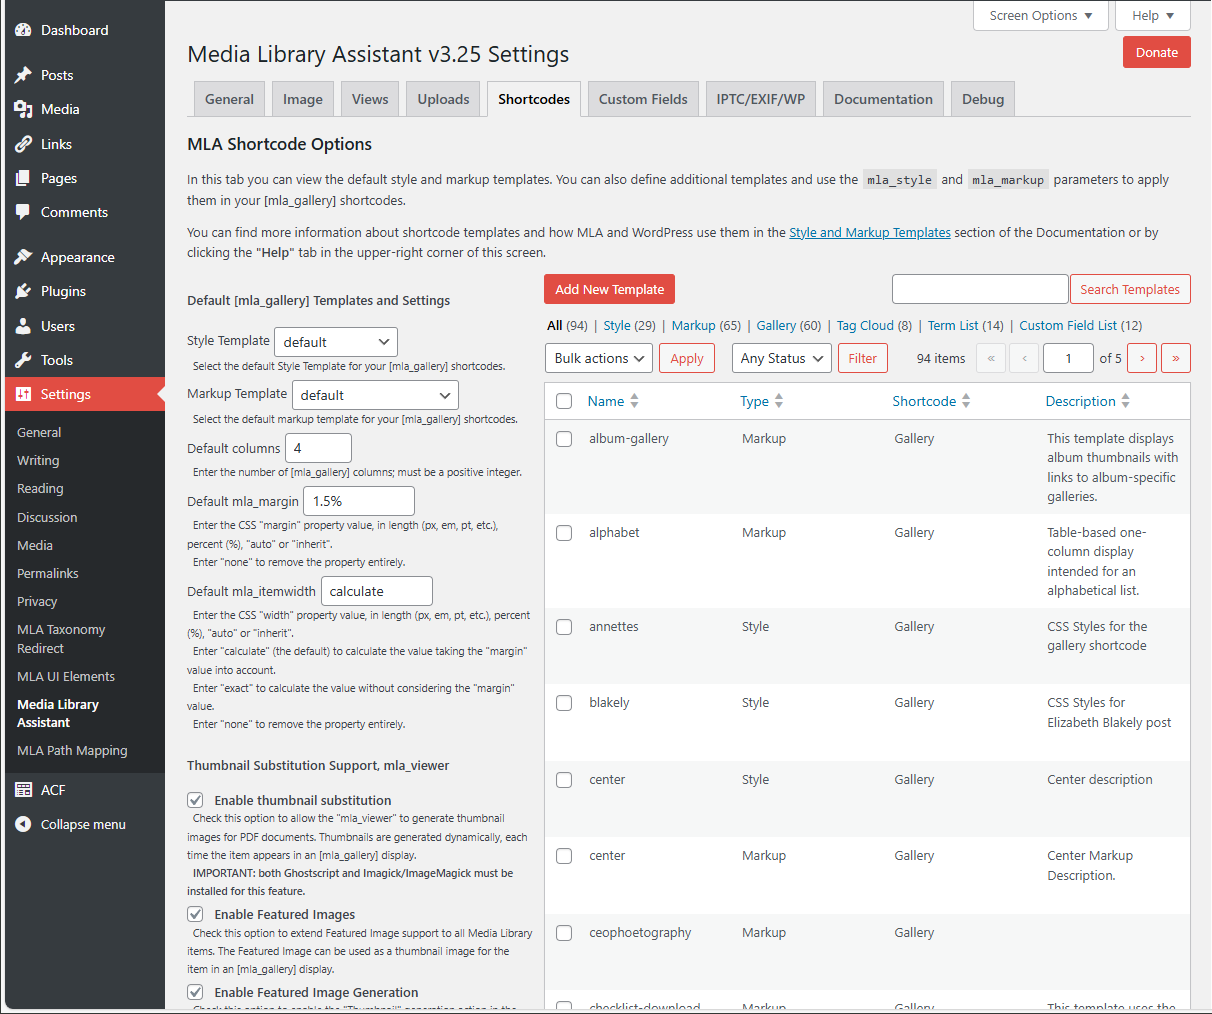Open the Comments section icon

[x=24, y=212]
